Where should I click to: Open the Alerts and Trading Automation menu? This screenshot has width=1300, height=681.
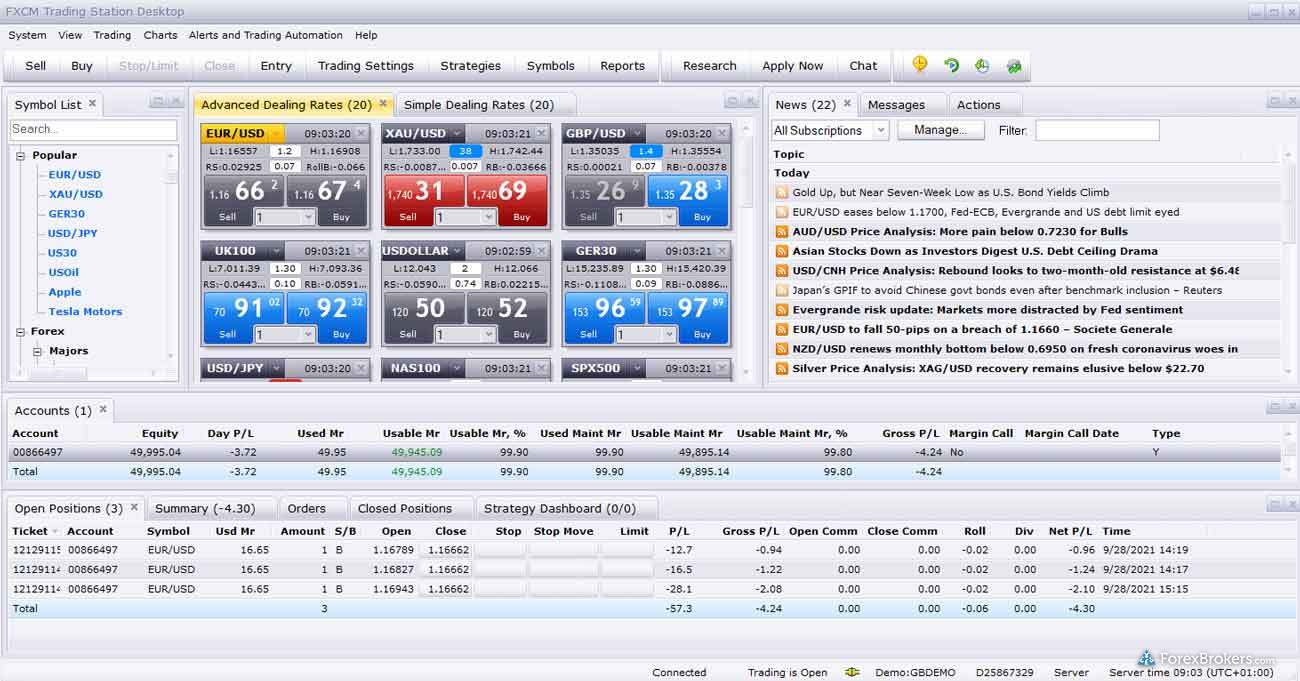click(x=265, y=35)
